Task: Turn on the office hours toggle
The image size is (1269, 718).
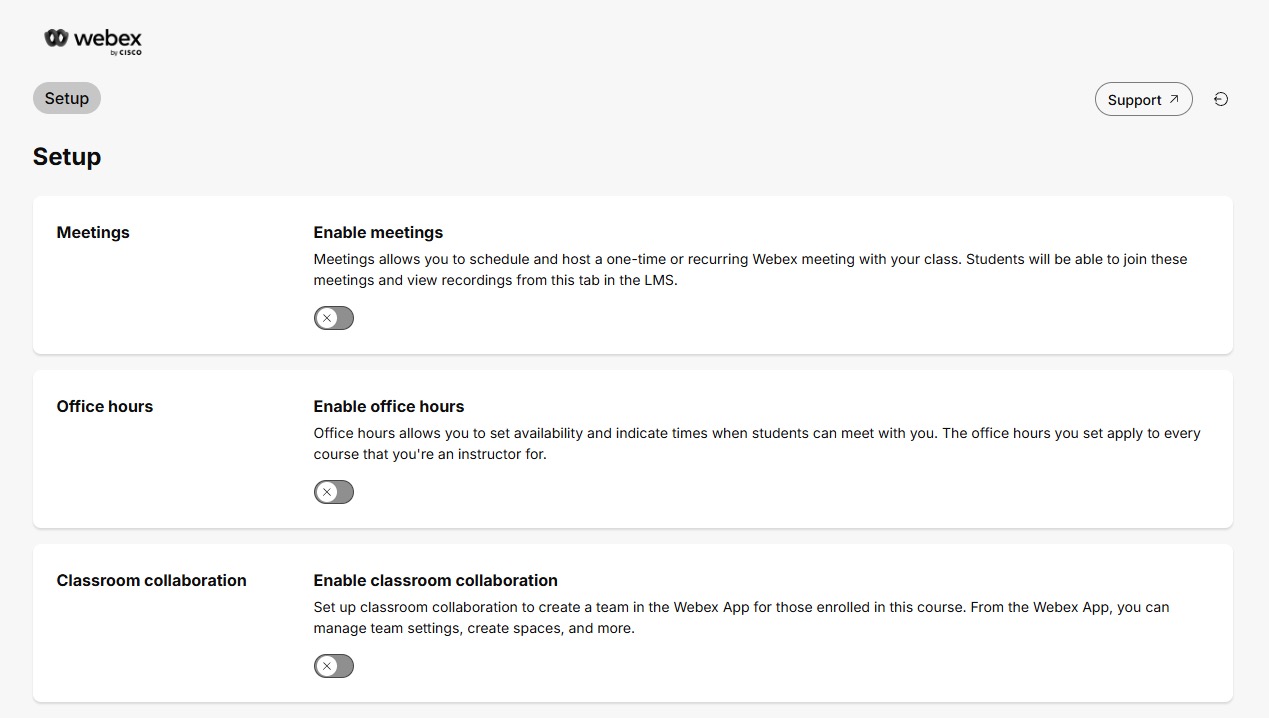Action: pos(333,491)
